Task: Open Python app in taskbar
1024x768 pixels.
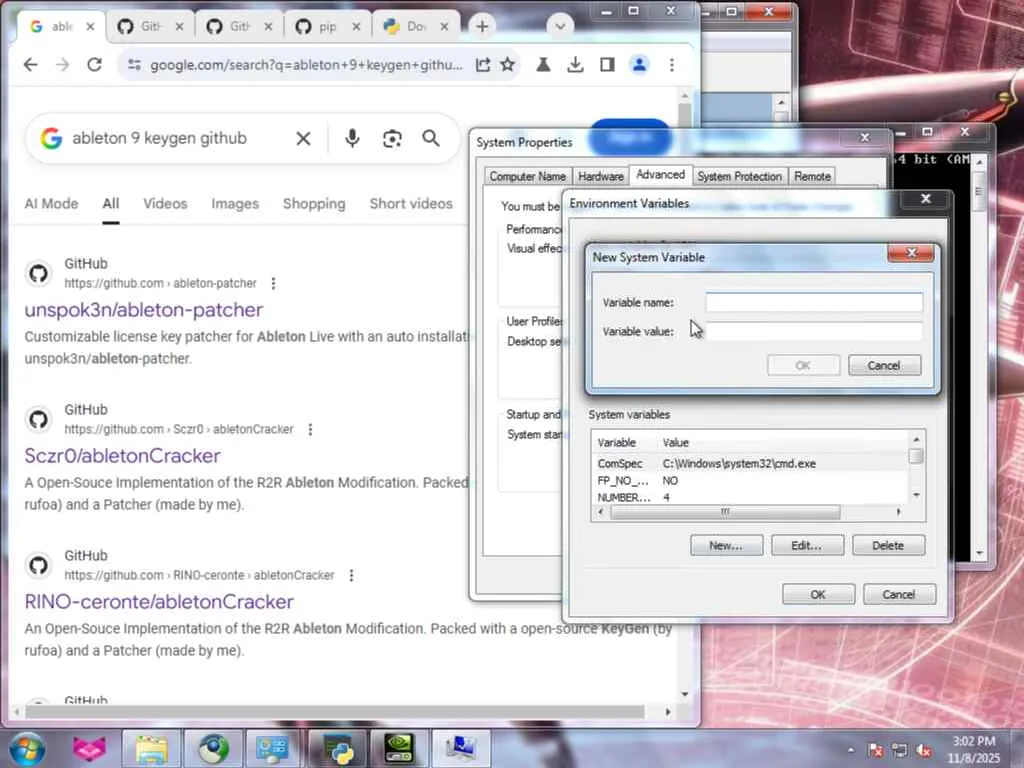Action: coord(340,748)
